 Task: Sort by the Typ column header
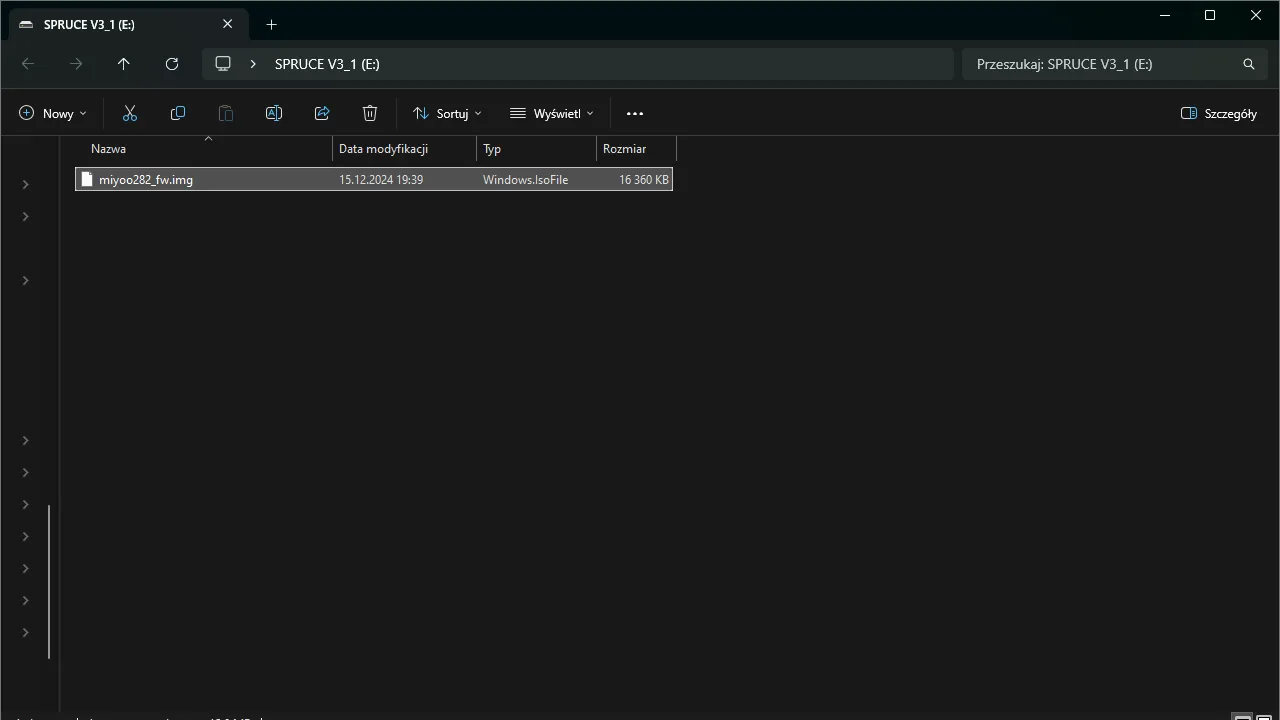(536, 148)
